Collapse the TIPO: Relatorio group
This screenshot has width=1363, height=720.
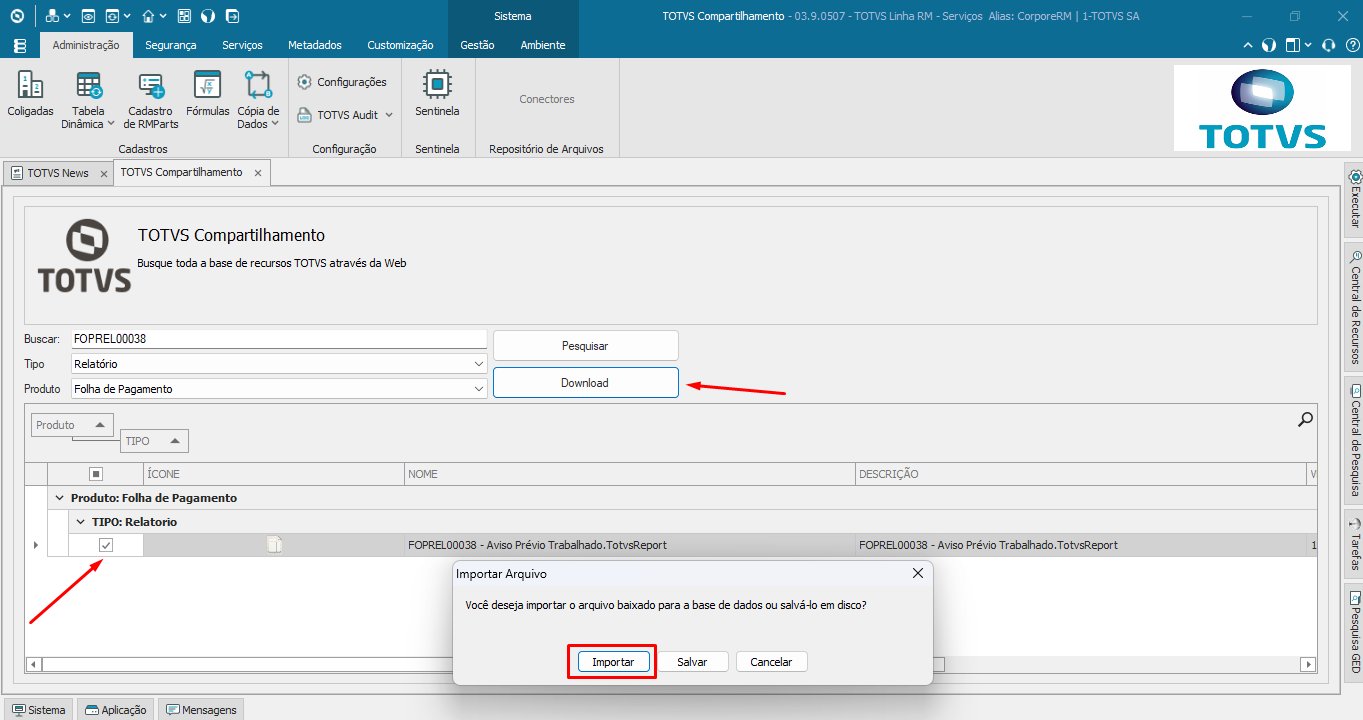coord(81,522)
